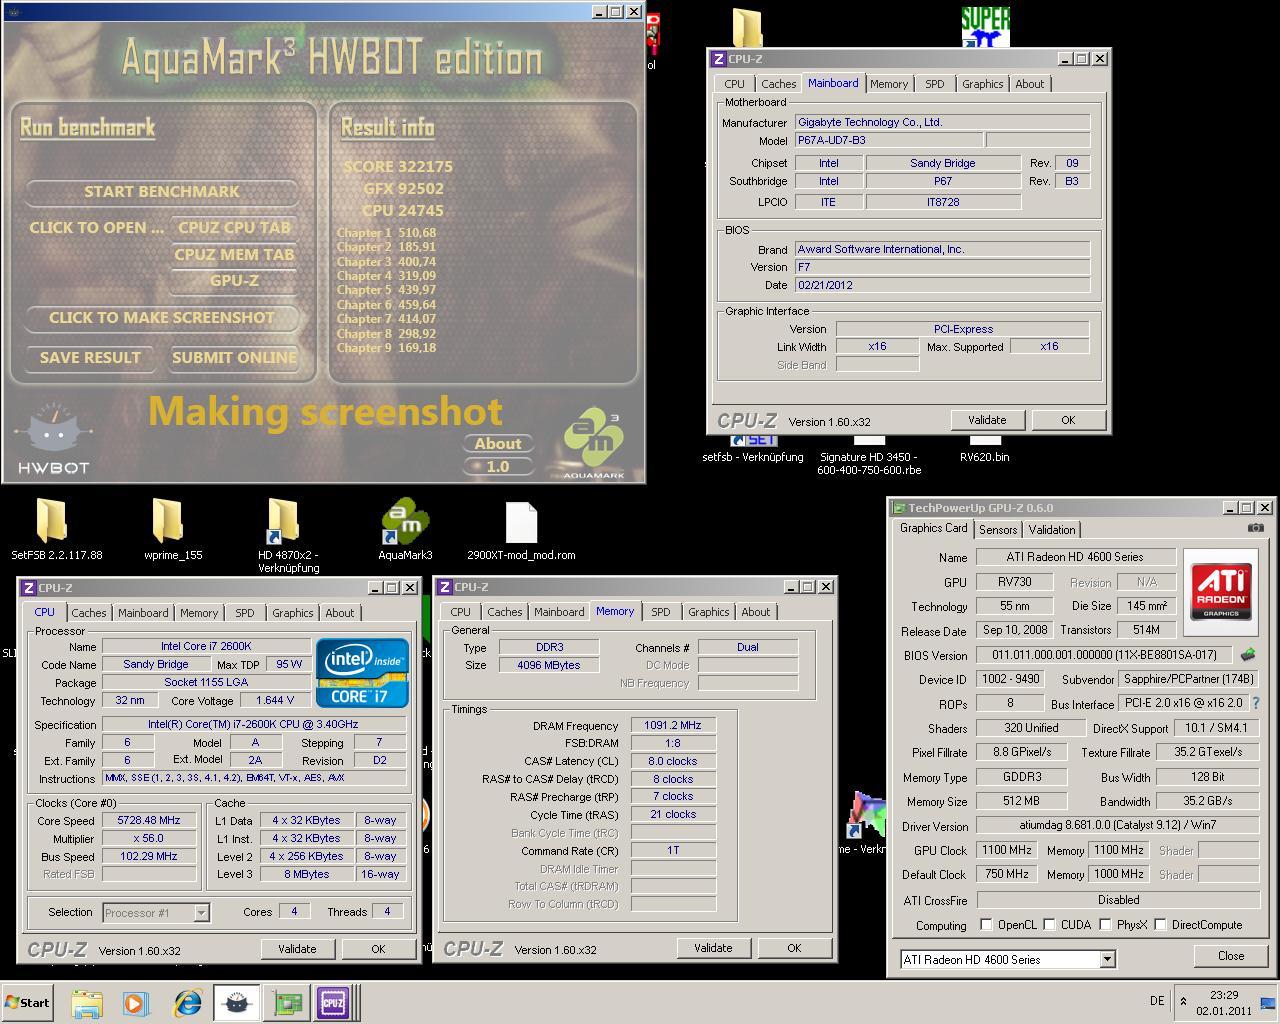The height and width of the screenshot is (1024, 1280).
Task: Click GPU-Z button in AquaMark
Action: 234,281
